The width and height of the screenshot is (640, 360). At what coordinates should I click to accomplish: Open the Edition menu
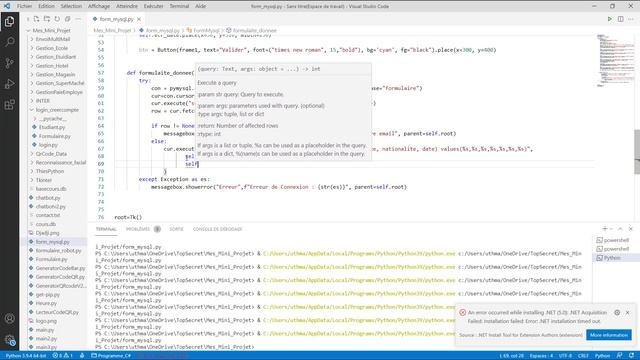pos(46,6)
